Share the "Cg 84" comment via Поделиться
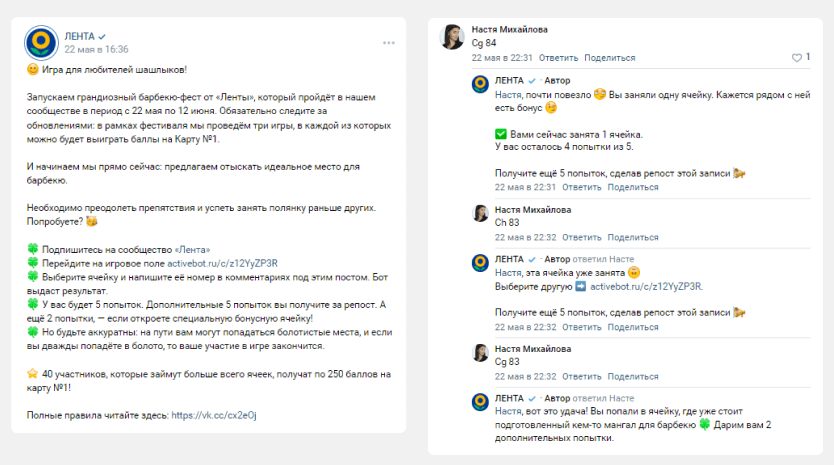This screenshot has width=834, height=465. tap(609, 57)
